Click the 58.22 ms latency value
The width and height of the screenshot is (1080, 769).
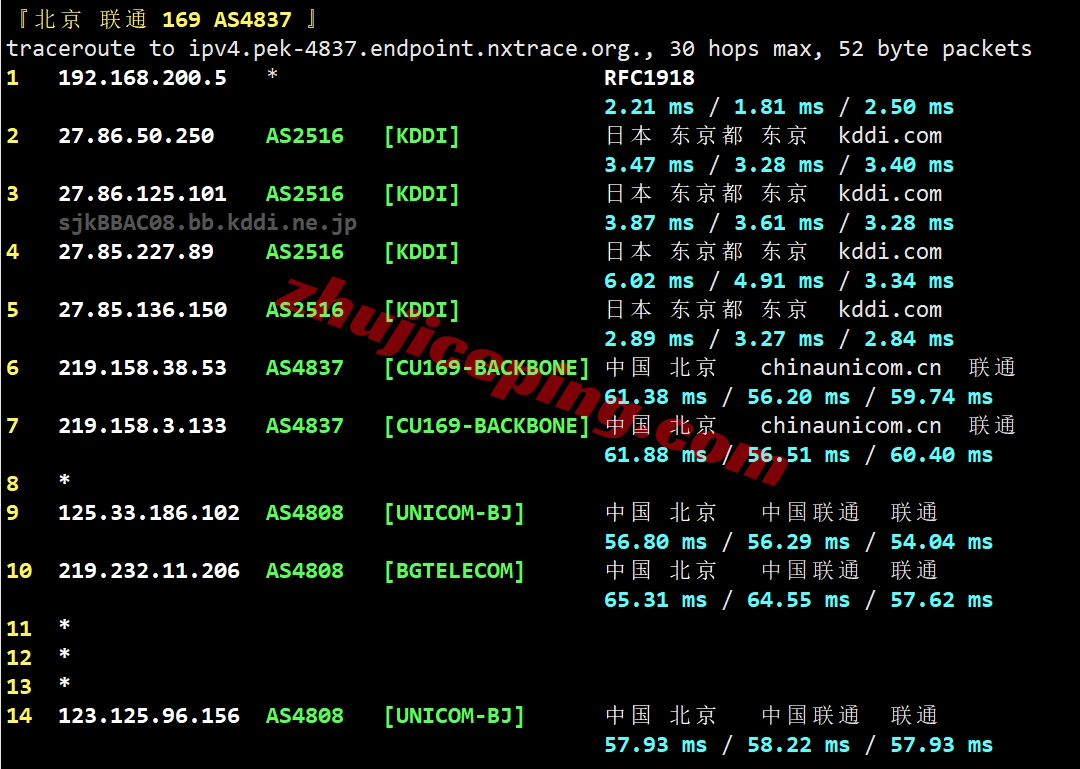798,745
